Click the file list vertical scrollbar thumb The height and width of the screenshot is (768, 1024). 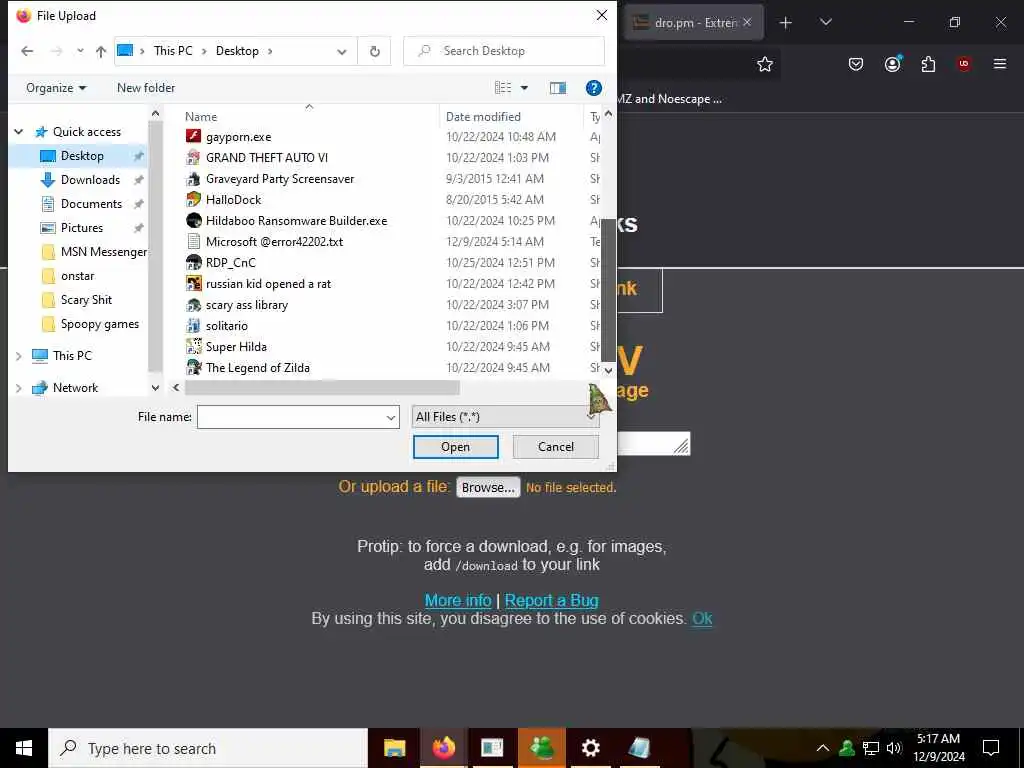pyautogui.click(x=608, y=291)
